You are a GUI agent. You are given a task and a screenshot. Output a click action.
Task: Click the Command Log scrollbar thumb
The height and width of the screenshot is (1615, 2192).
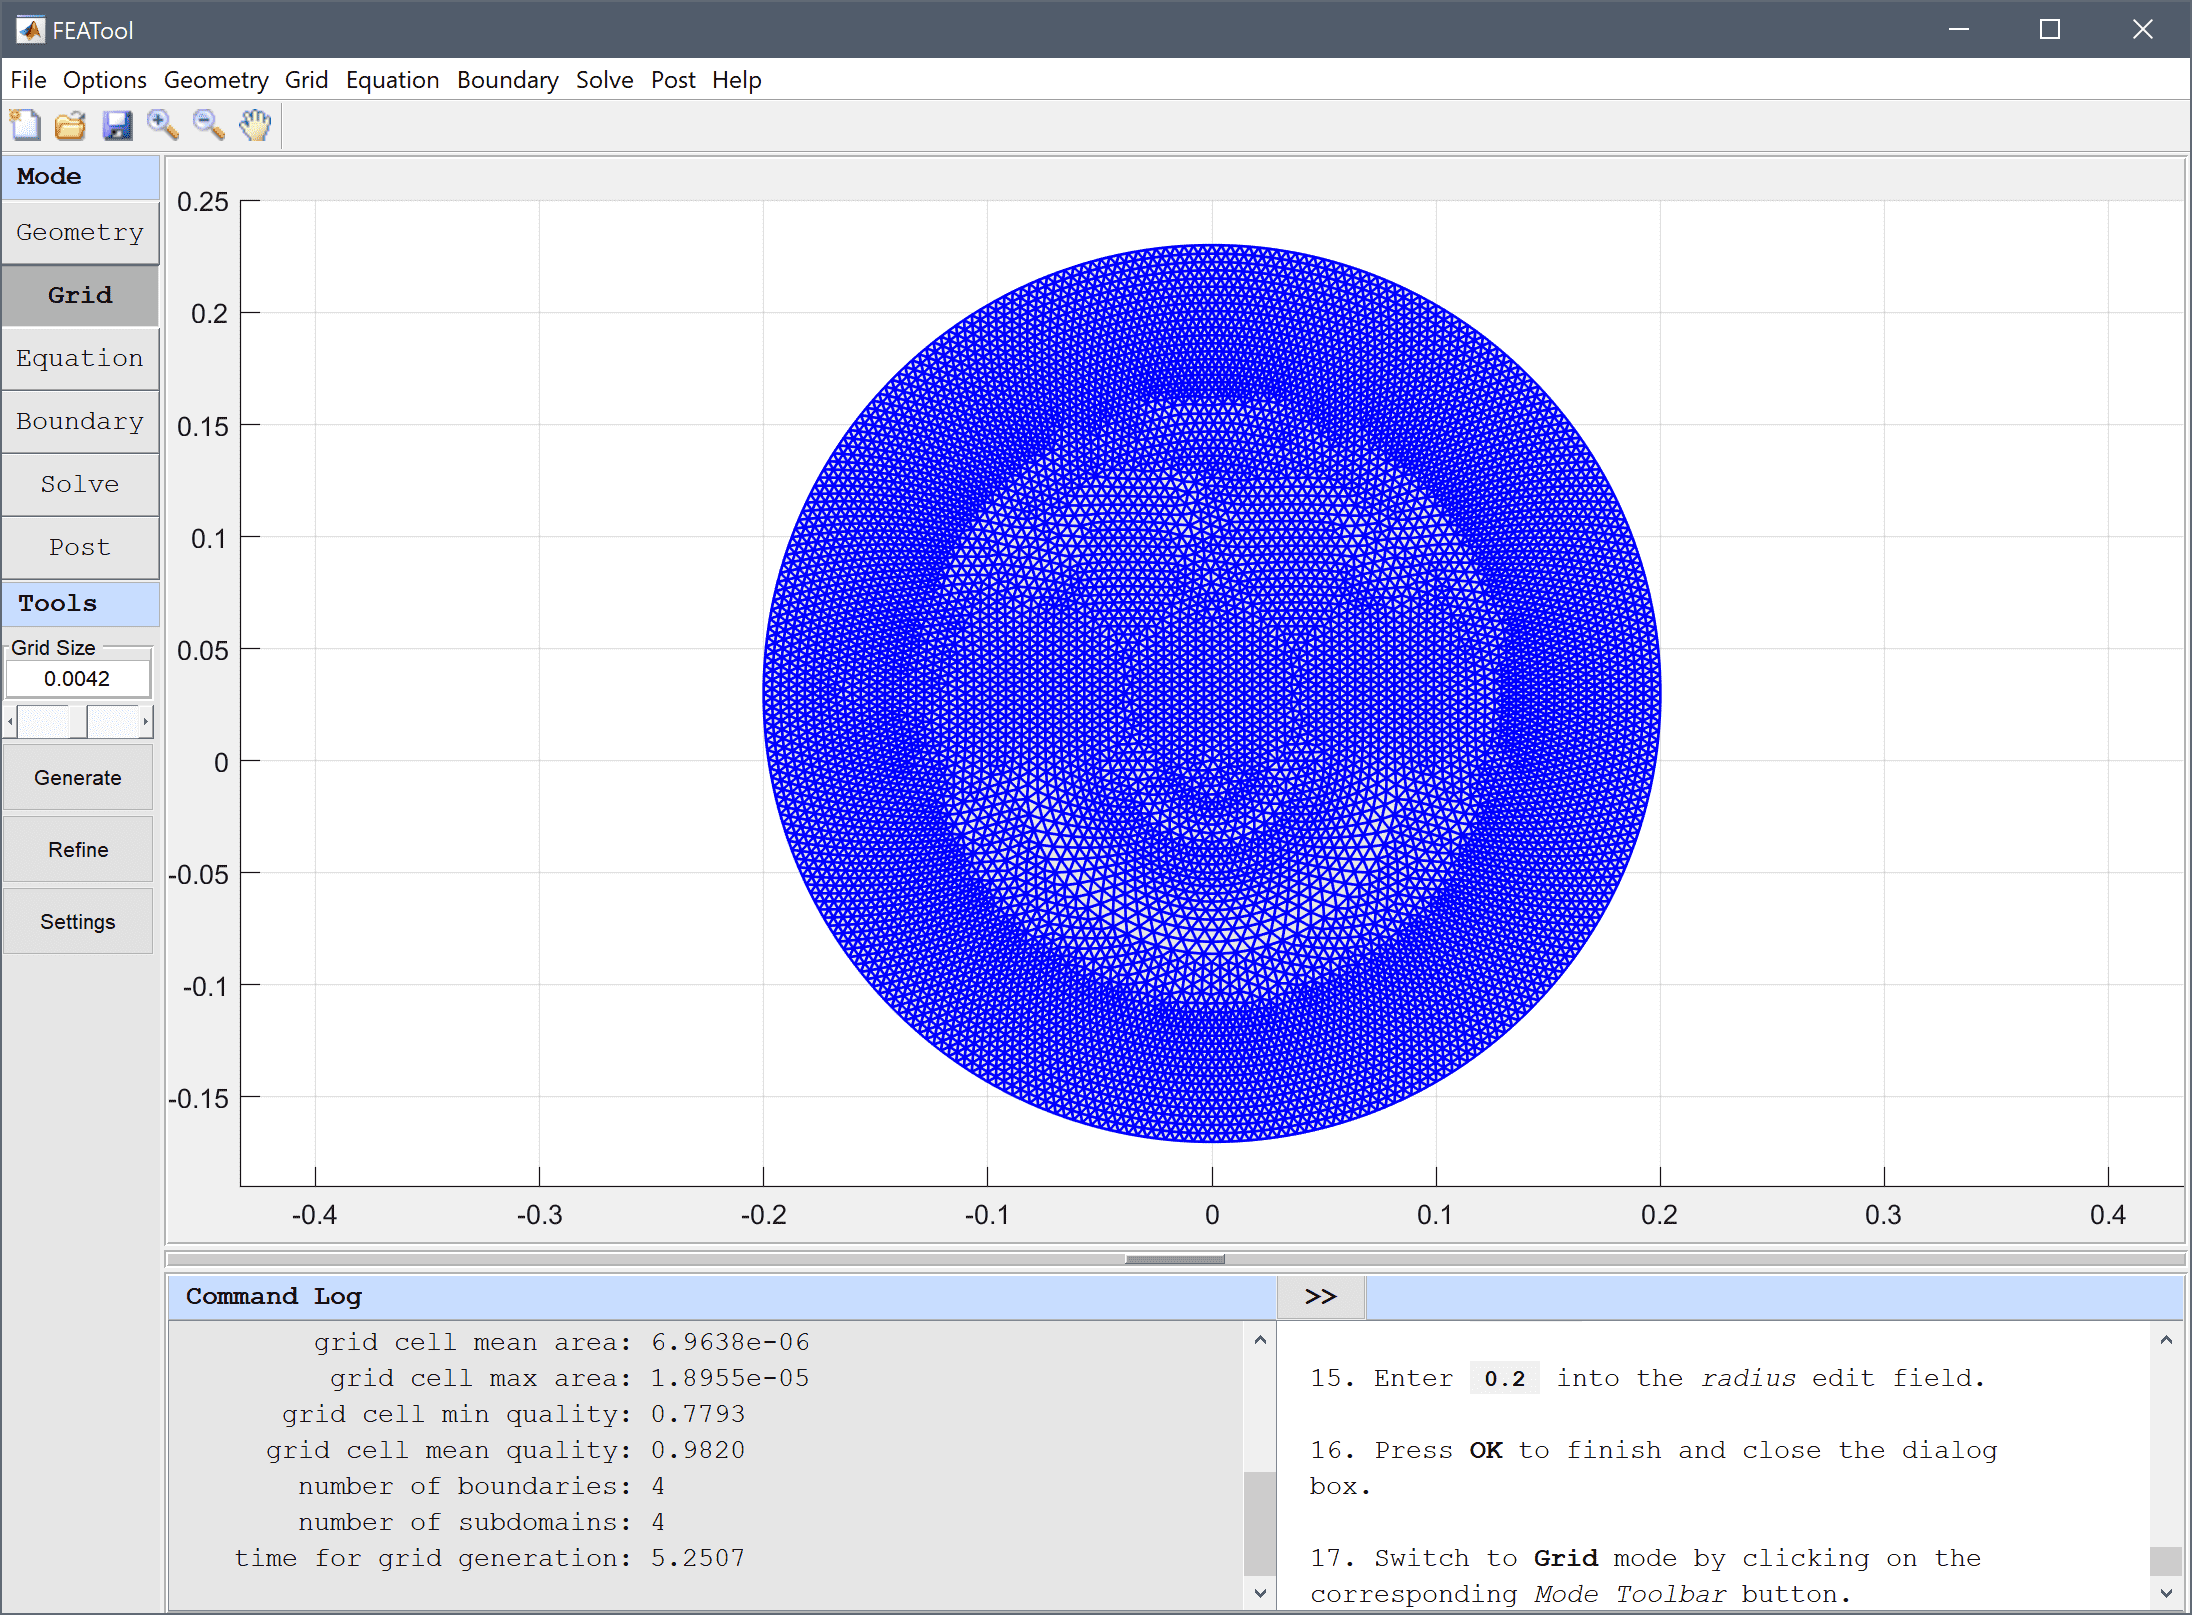[x=1260, y=1524]
